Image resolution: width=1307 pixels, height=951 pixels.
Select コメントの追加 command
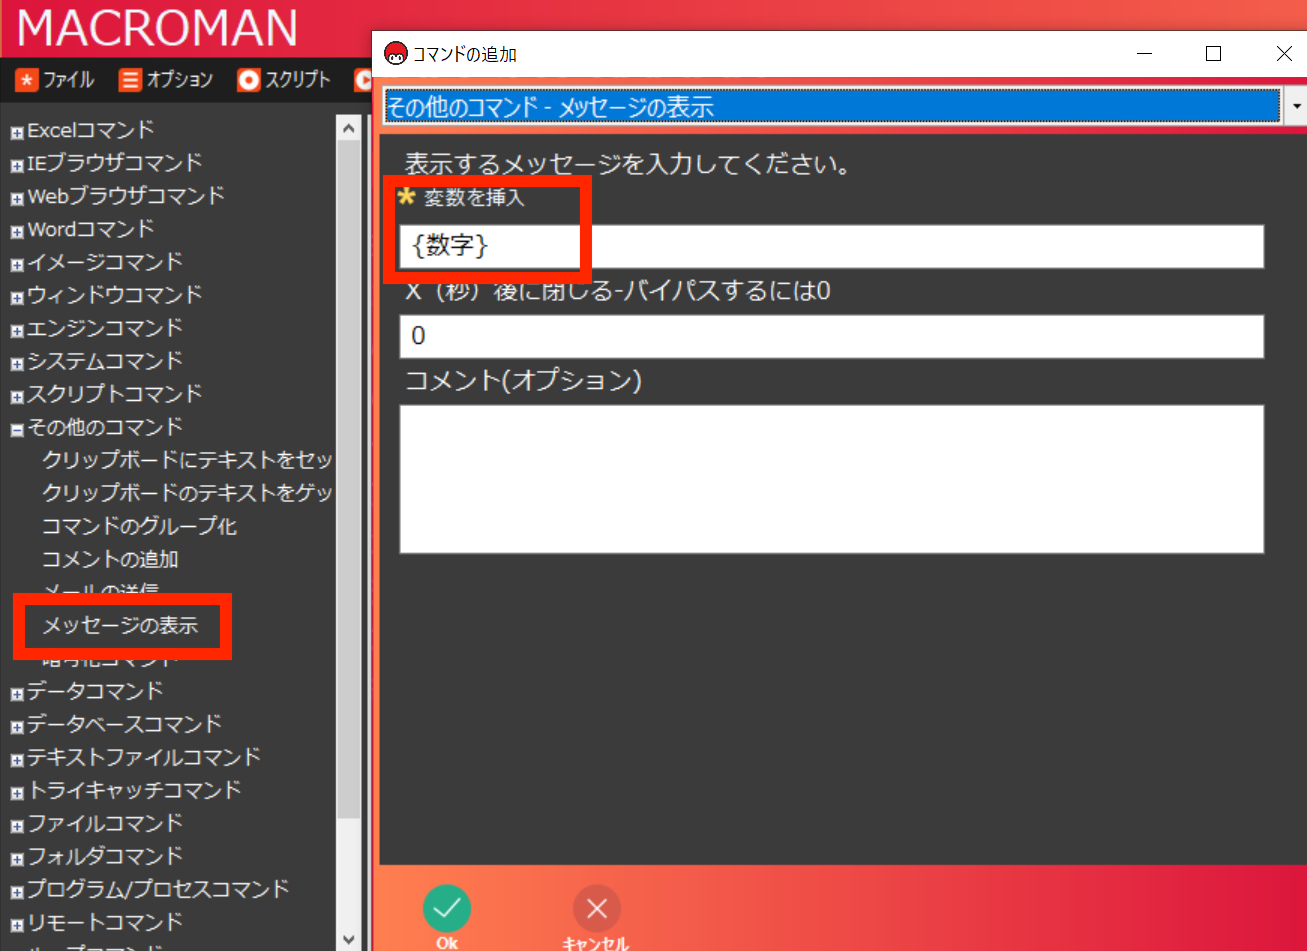click(x=110, y=559)
